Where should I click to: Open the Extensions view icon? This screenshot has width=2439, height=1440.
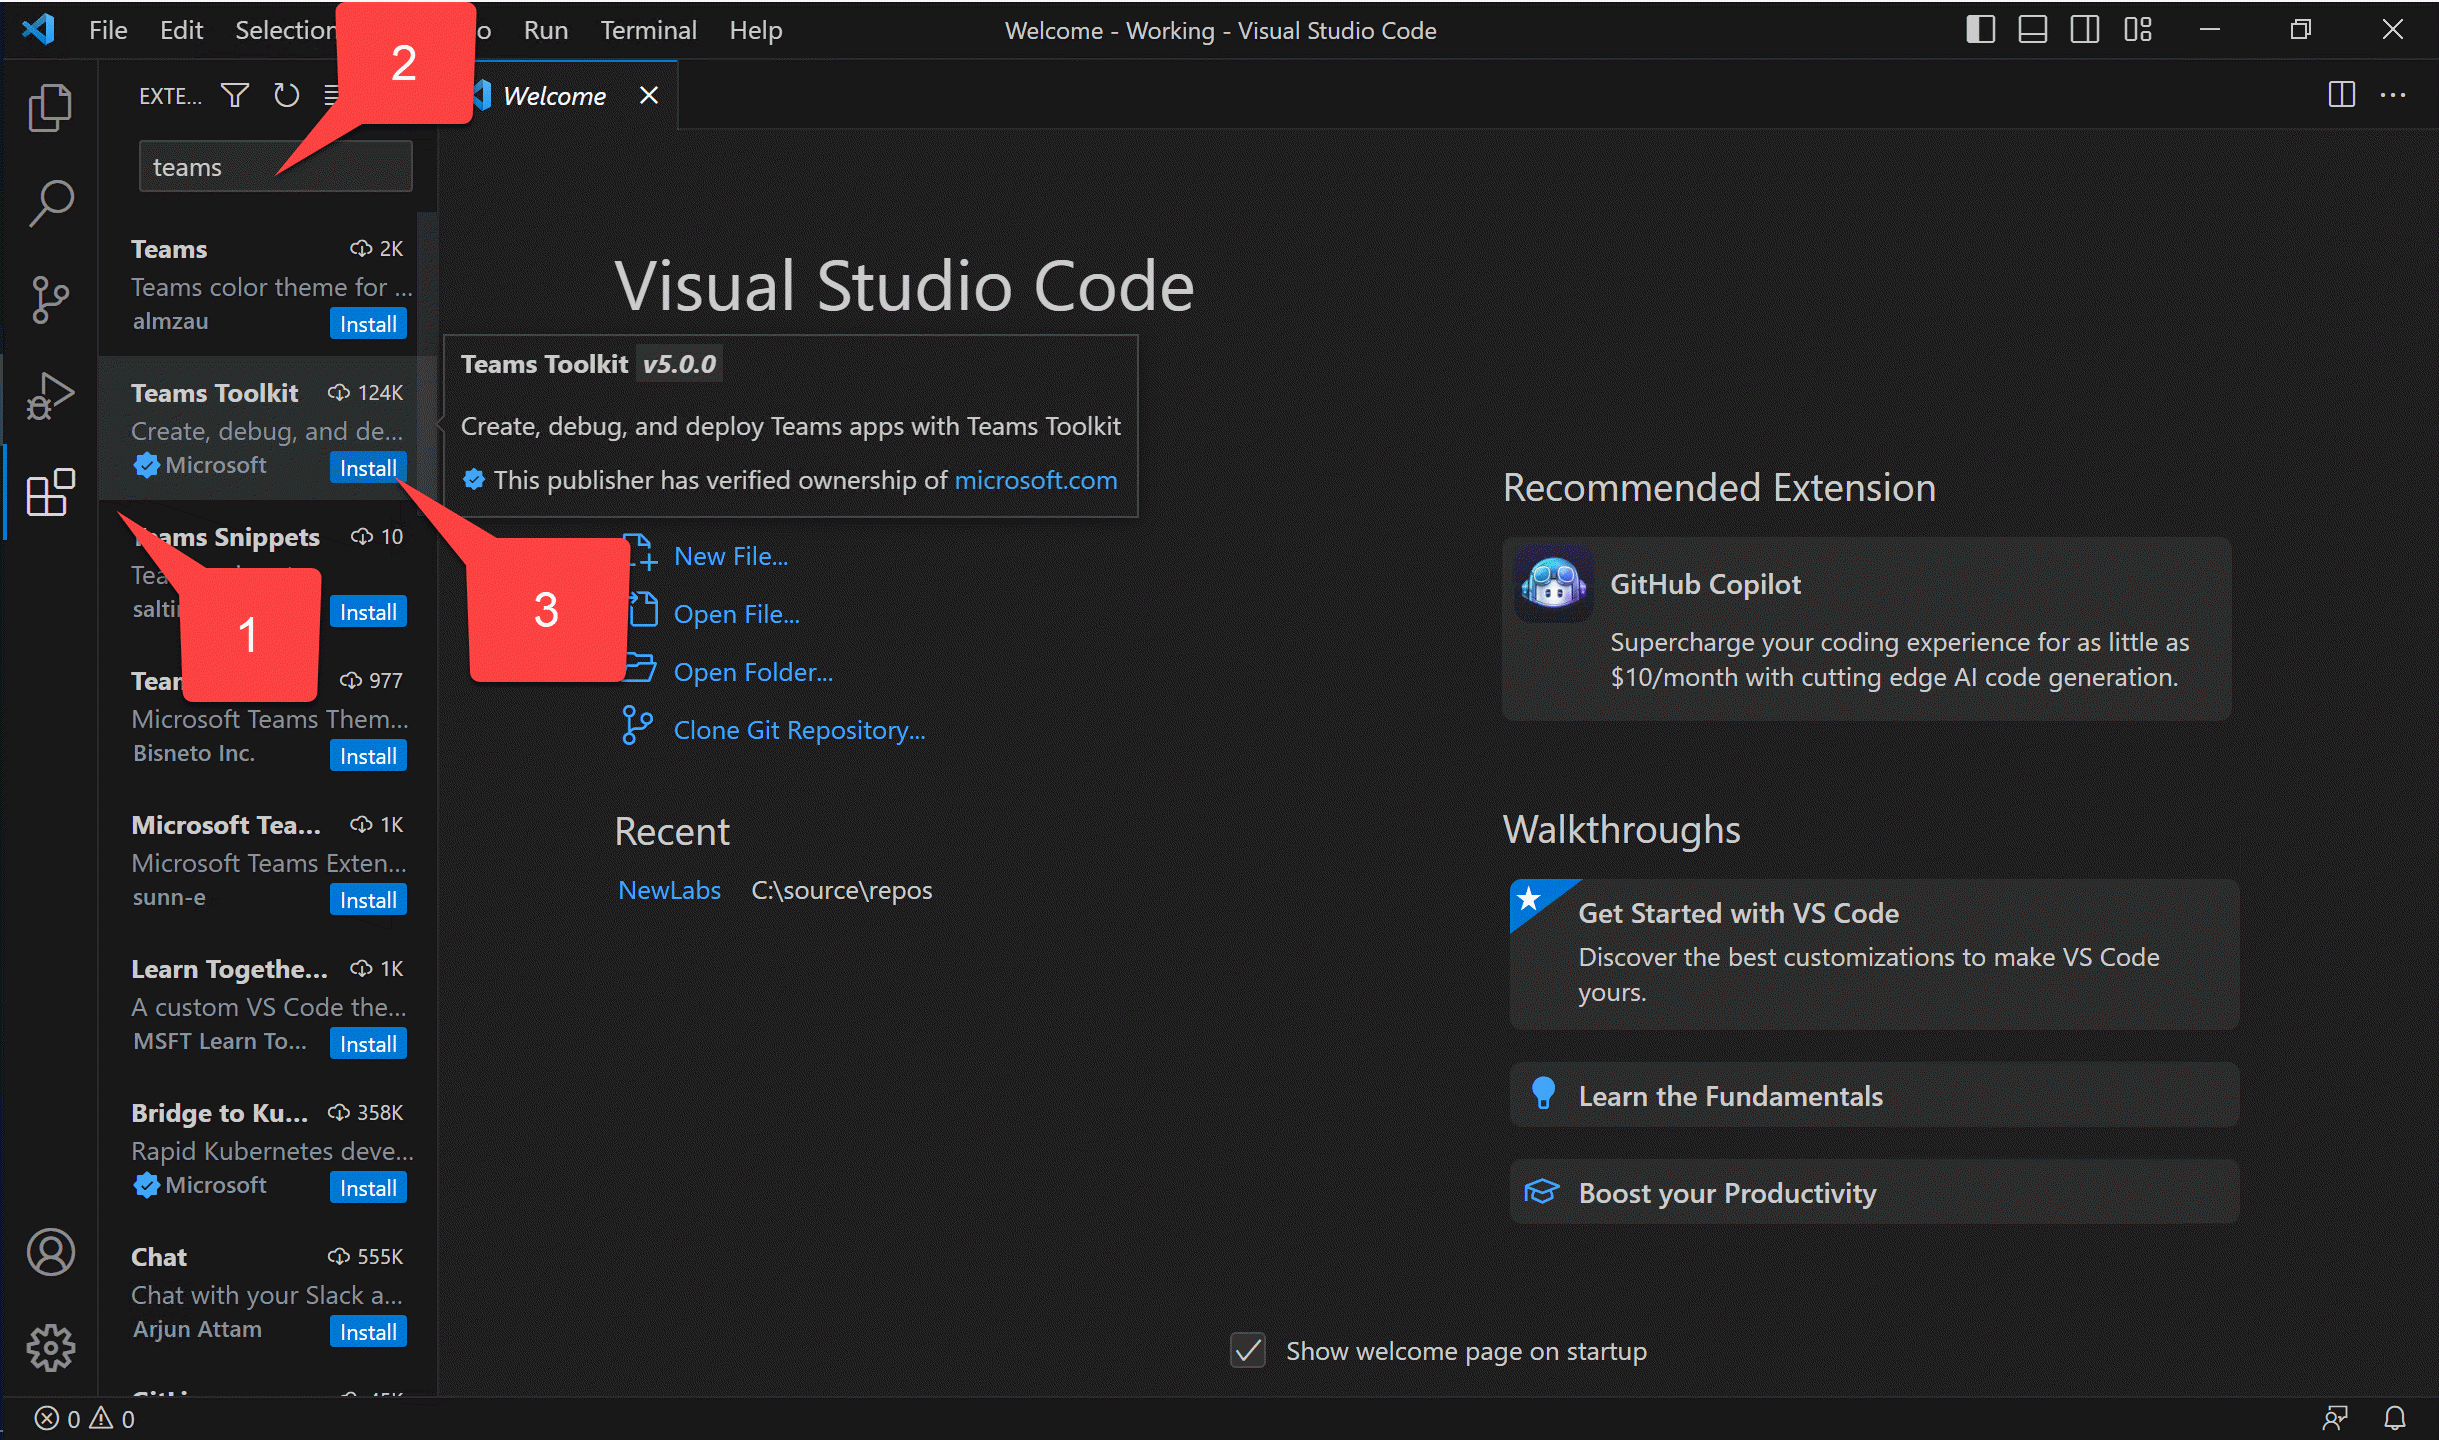[x=50, y=492]
